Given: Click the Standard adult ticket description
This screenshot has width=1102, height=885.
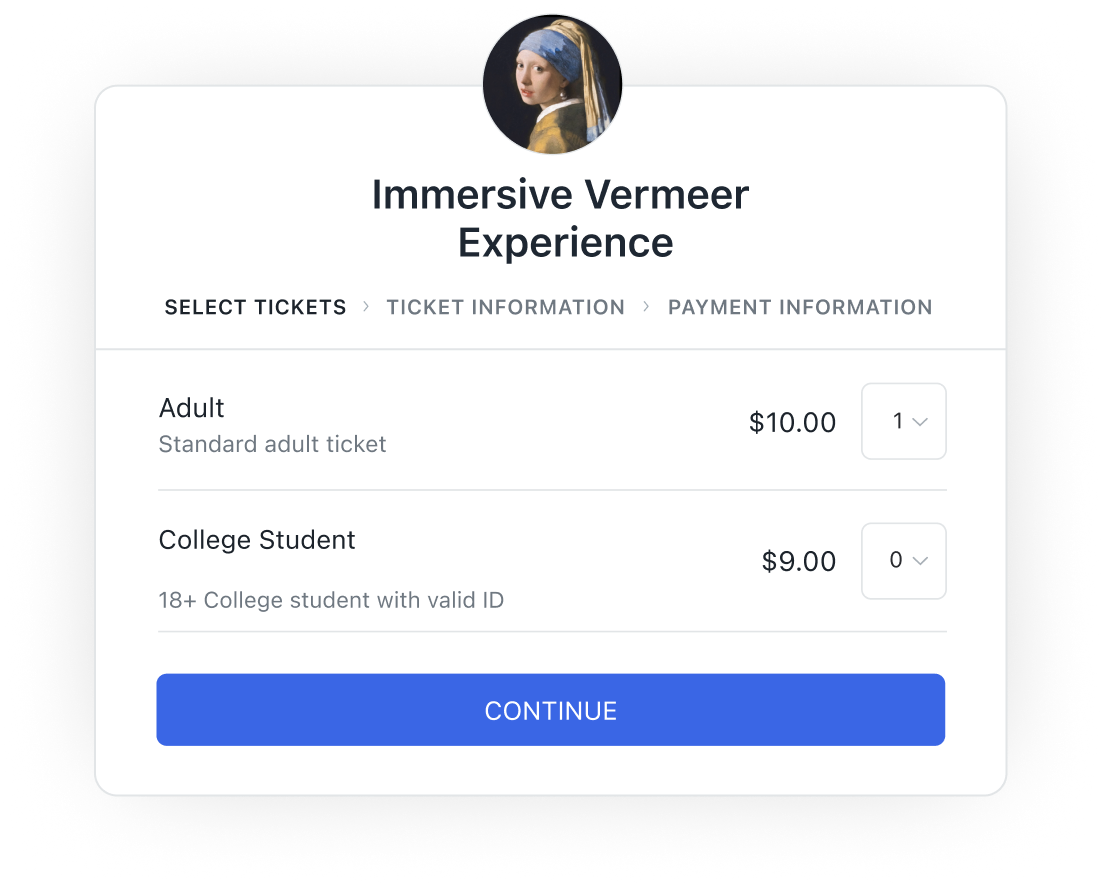Looking at the screenshot, I should click(272, 444).
